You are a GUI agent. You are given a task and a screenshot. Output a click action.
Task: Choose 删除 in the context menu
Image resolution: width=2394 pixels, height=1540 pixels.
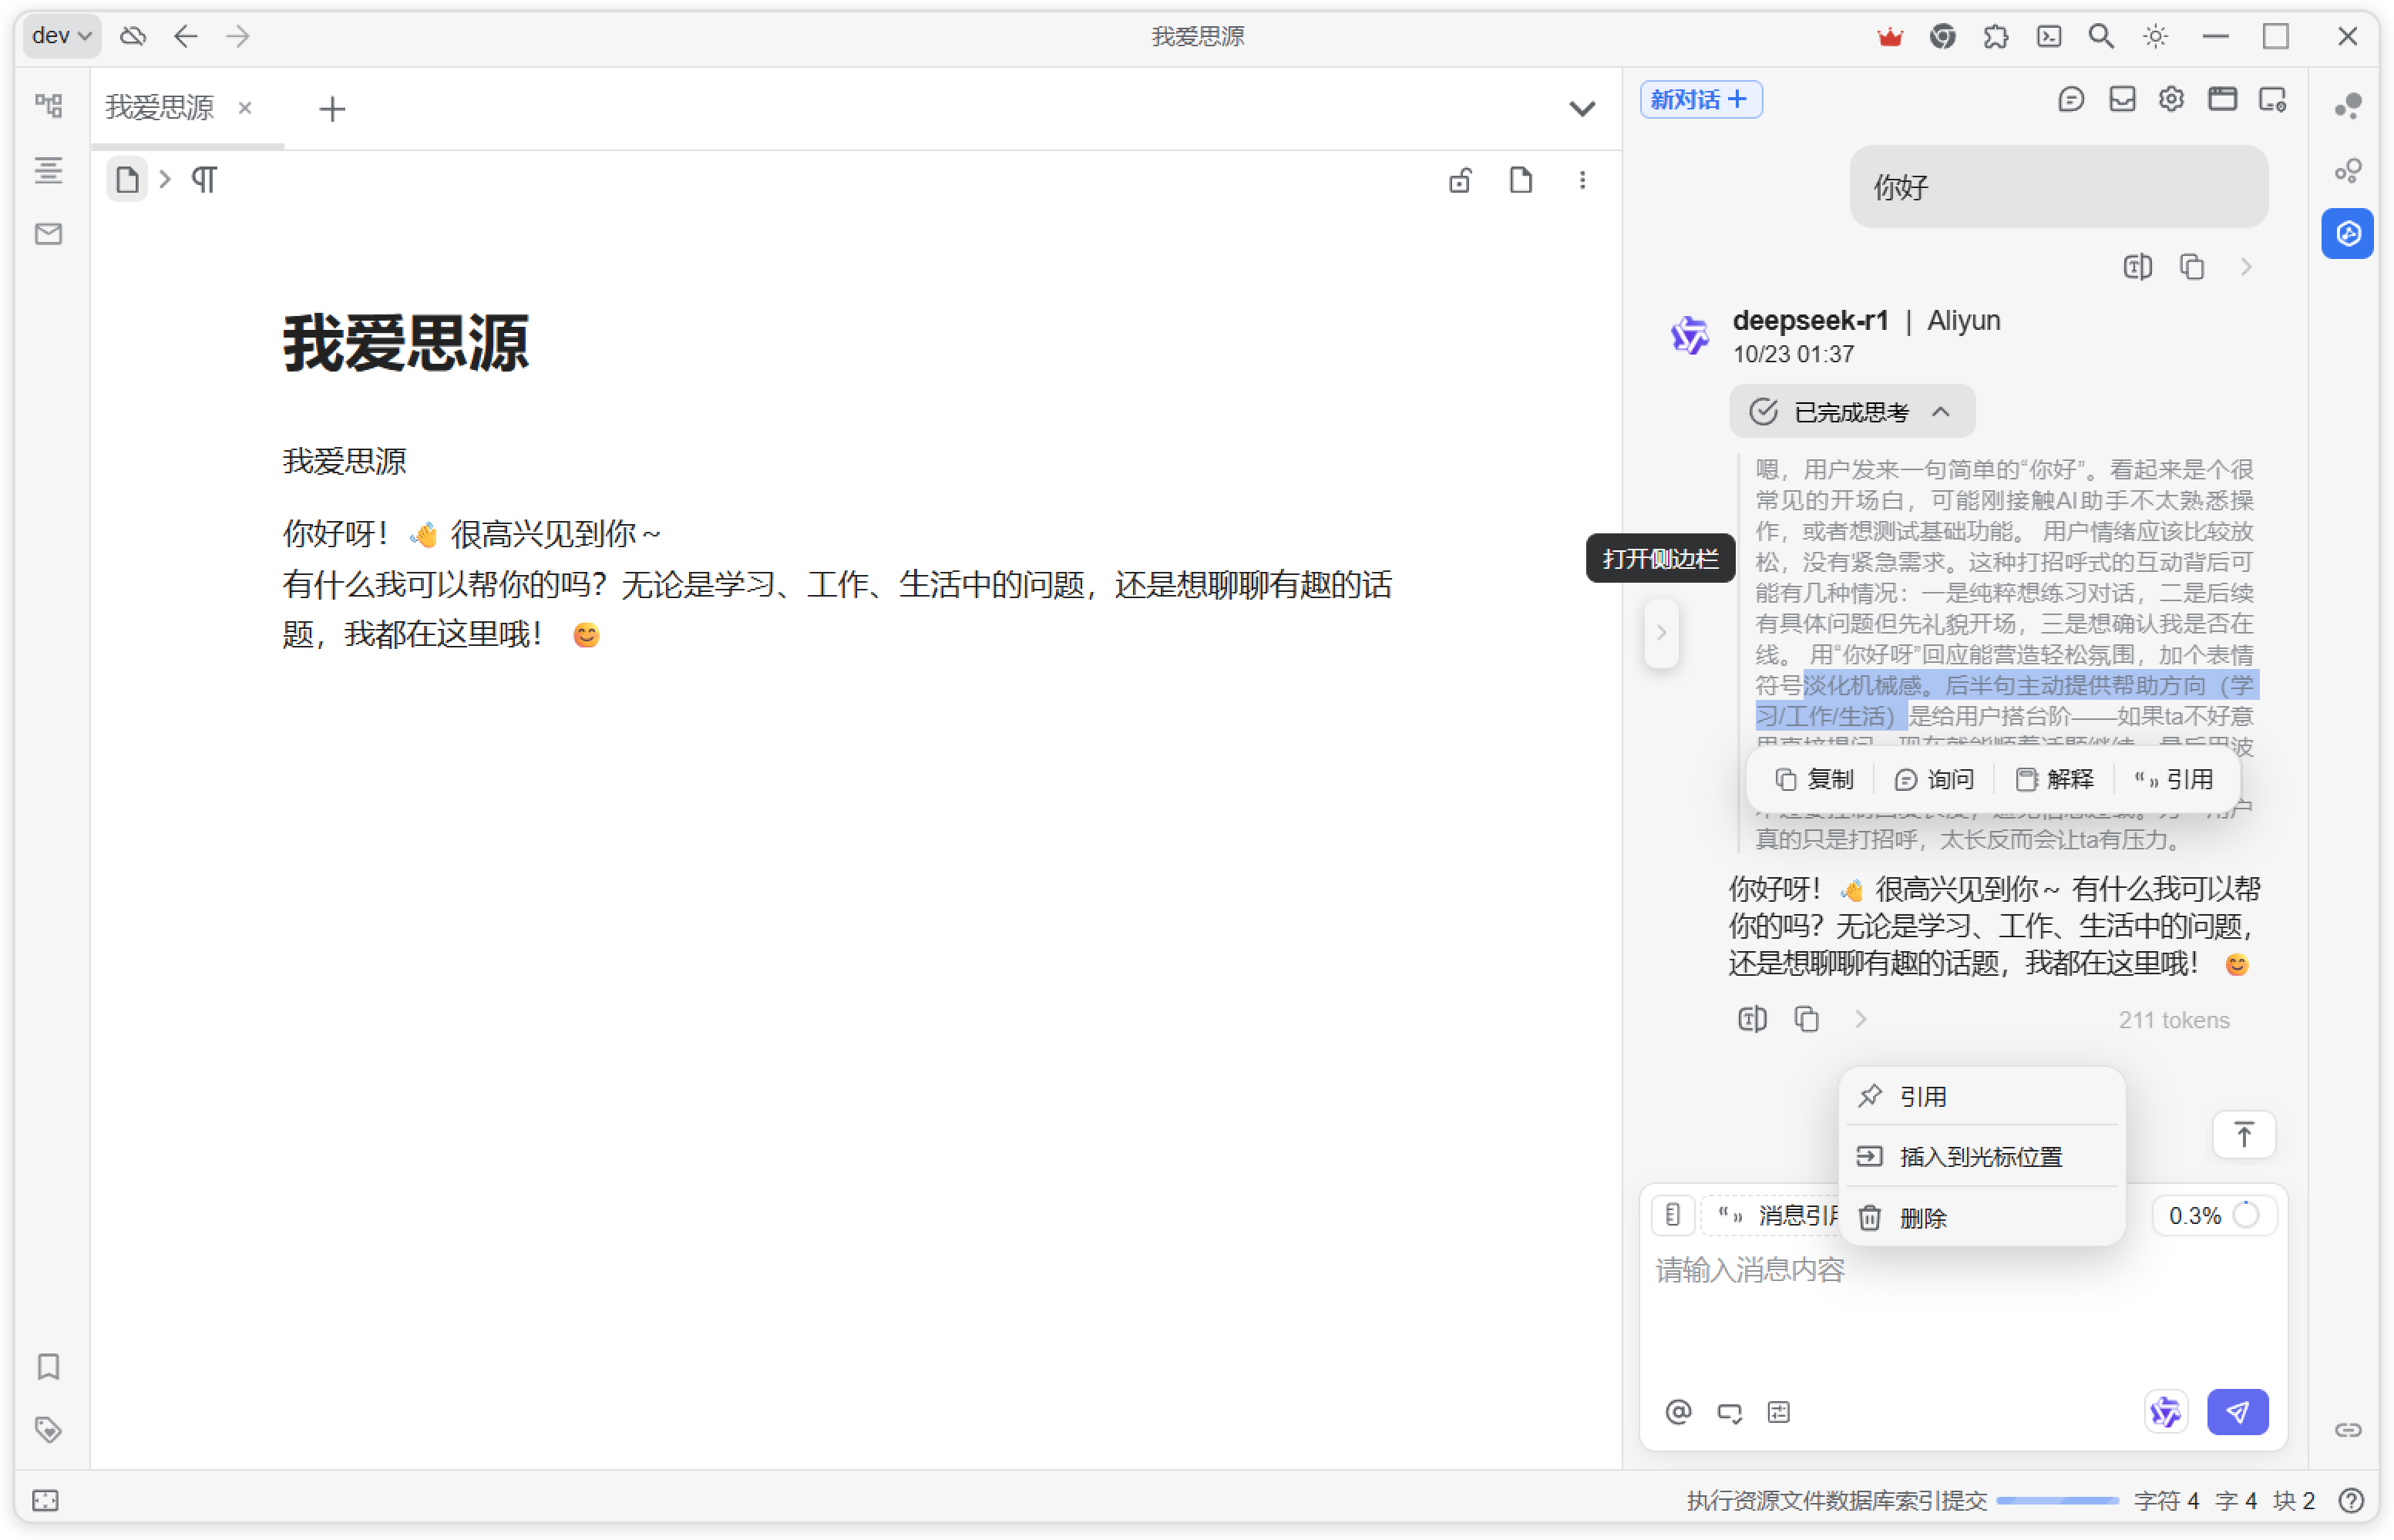(1922, 1218)
